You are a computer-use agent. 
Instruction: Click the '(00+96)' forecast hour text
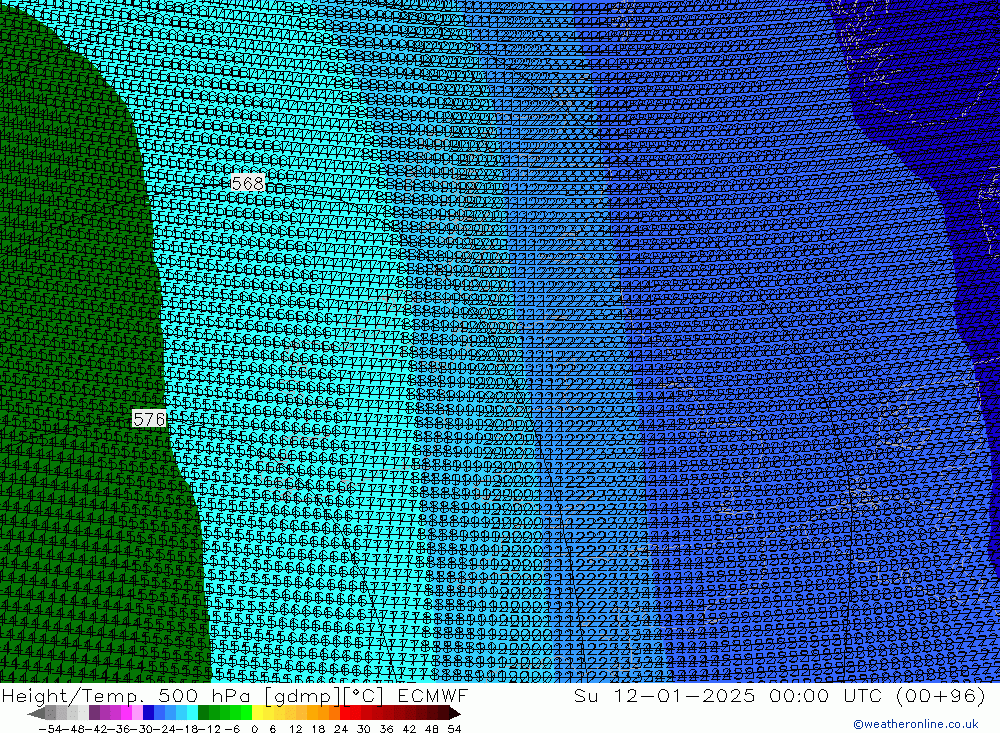(x=941, y=695)
